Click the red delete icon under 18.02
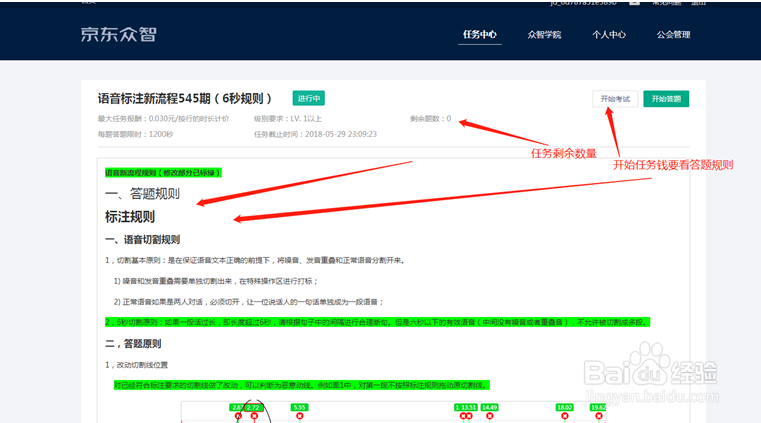Screen dimensions: 761x423 pos(564,416)
